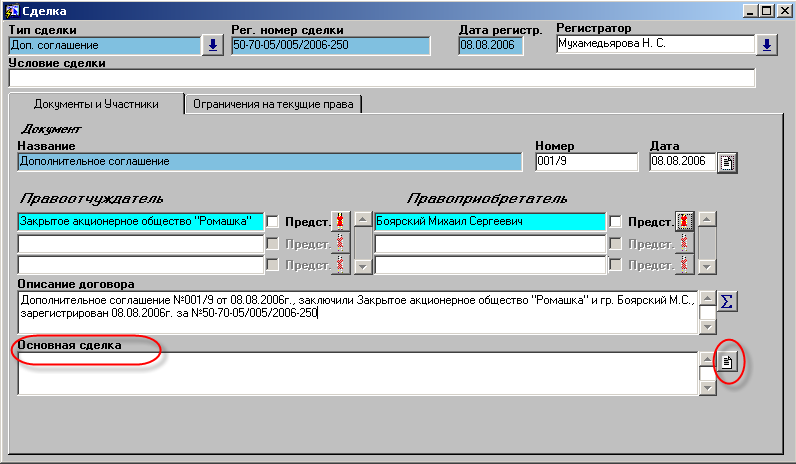Click disabled person icon in third Правоотчуждатель row
Image resolution: width=796 pixels, height=464 pixels.
point(340,264)
